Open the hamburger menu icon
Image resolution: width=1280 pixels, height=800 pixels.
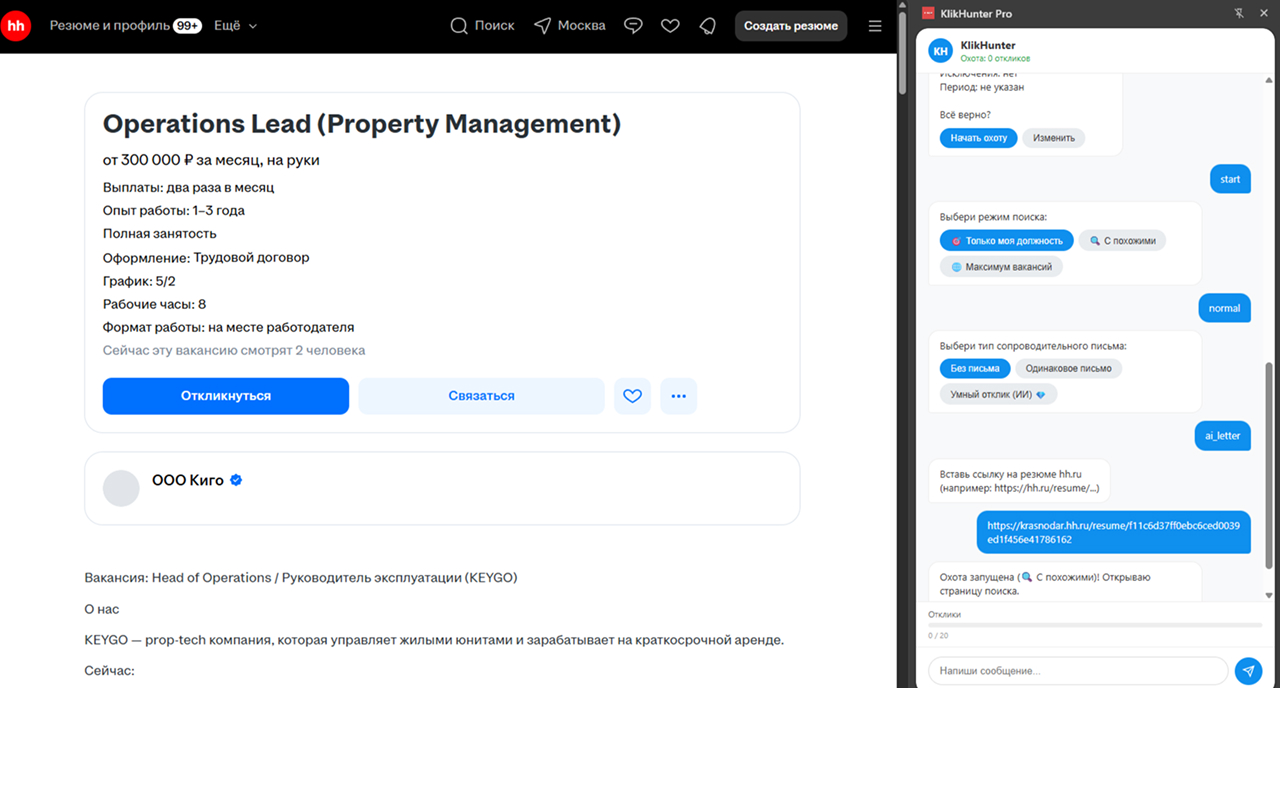[875, 26]
